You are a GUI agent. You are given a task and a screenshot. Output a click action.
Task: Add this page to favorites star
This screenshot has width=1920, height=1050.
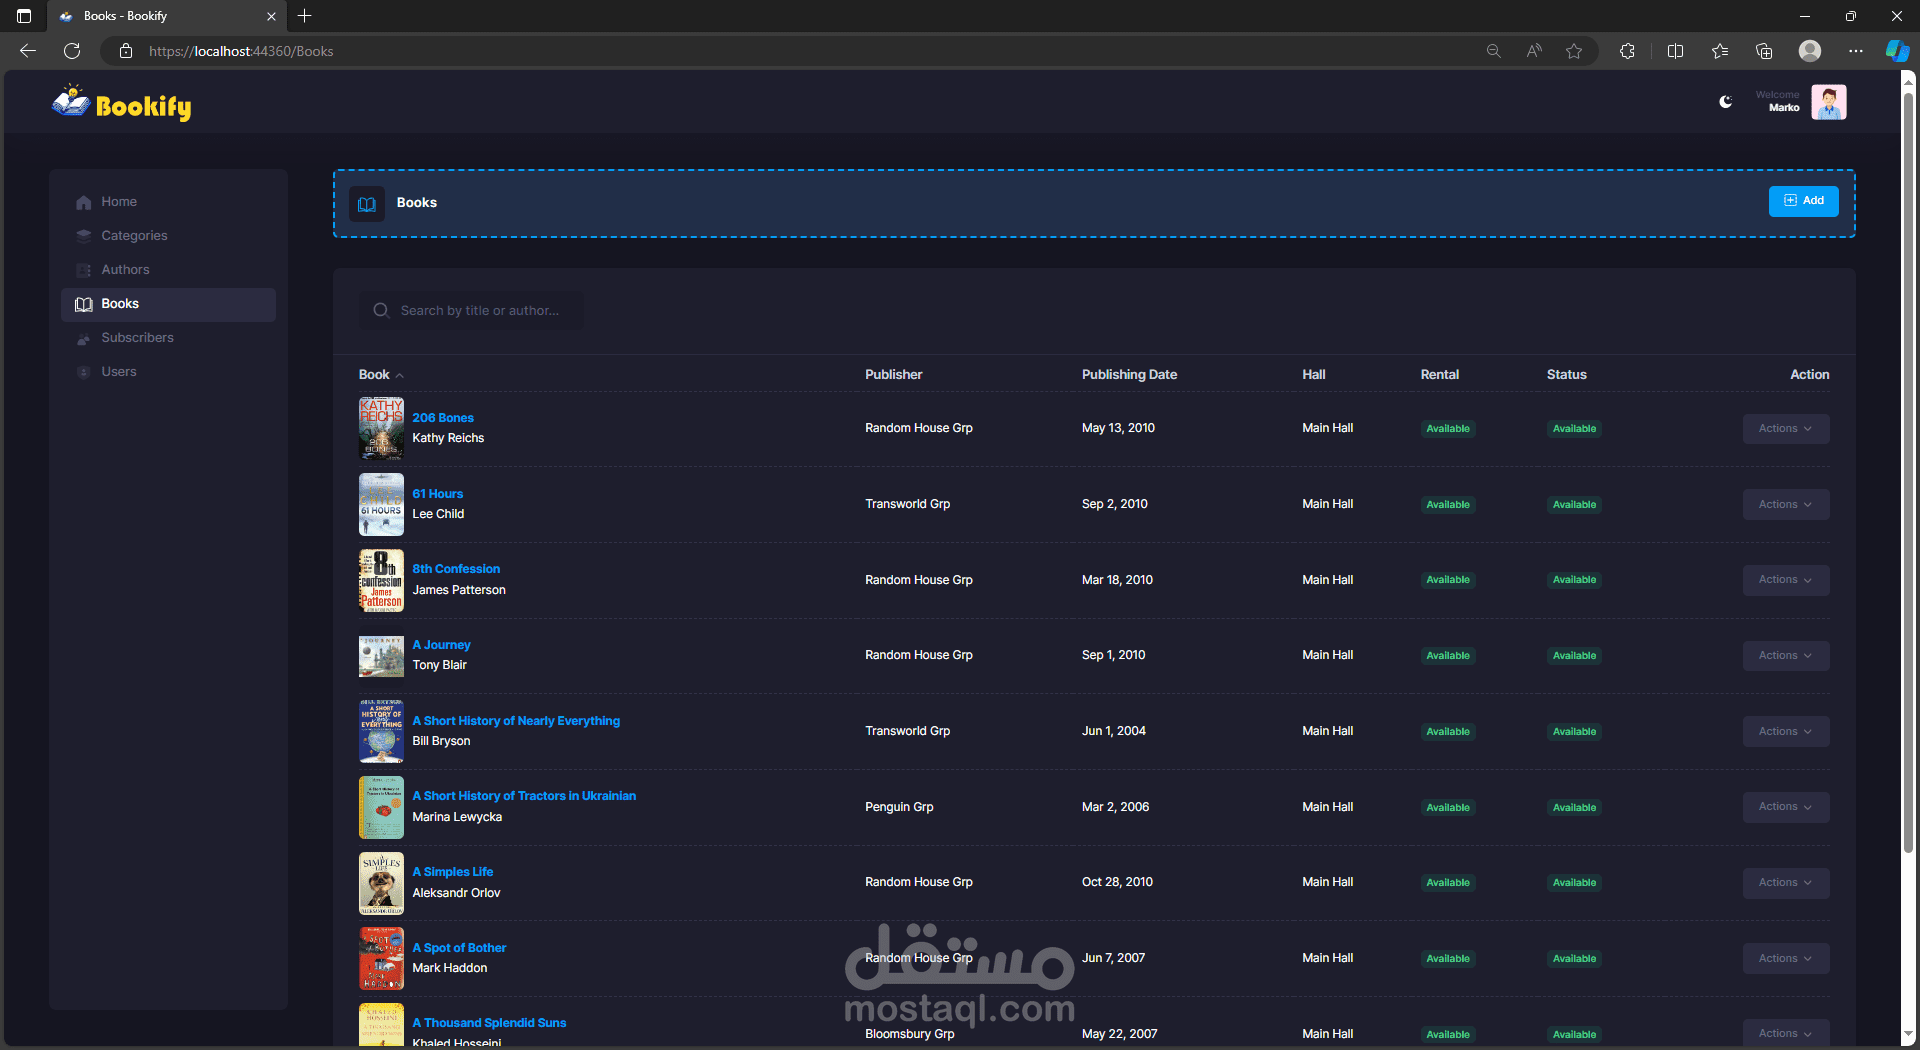pyautogui.click(x=1574, y=51)
